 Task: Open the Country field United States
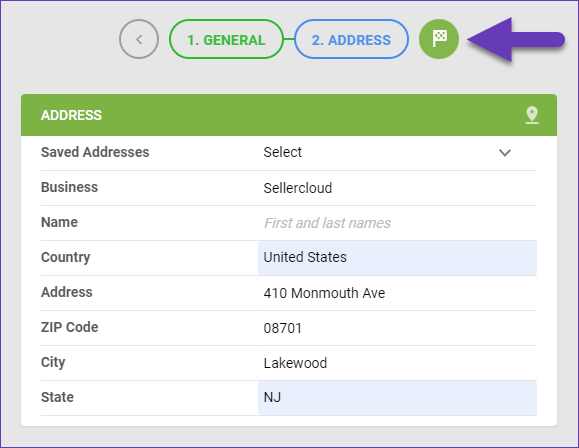click(397, 257)
